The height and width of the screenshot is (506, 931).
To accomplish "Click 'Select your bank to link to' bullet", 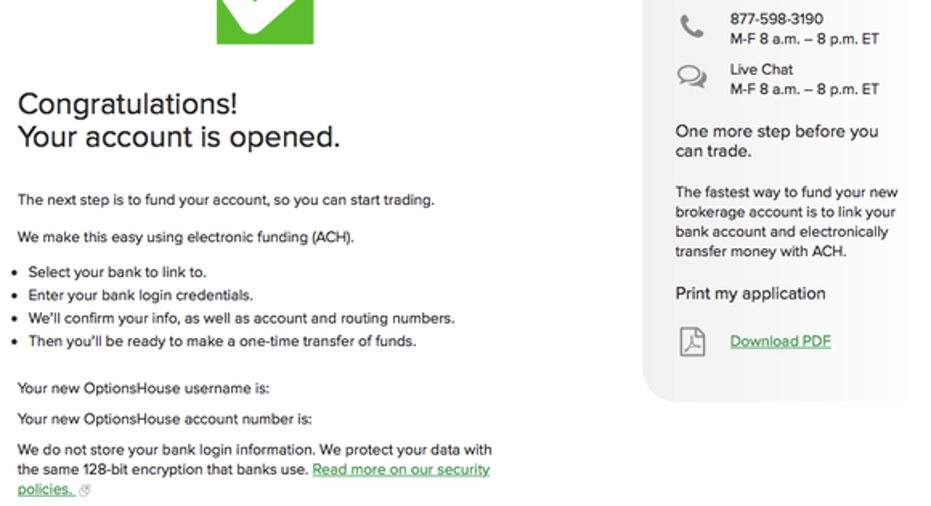I will pos(117,273).
